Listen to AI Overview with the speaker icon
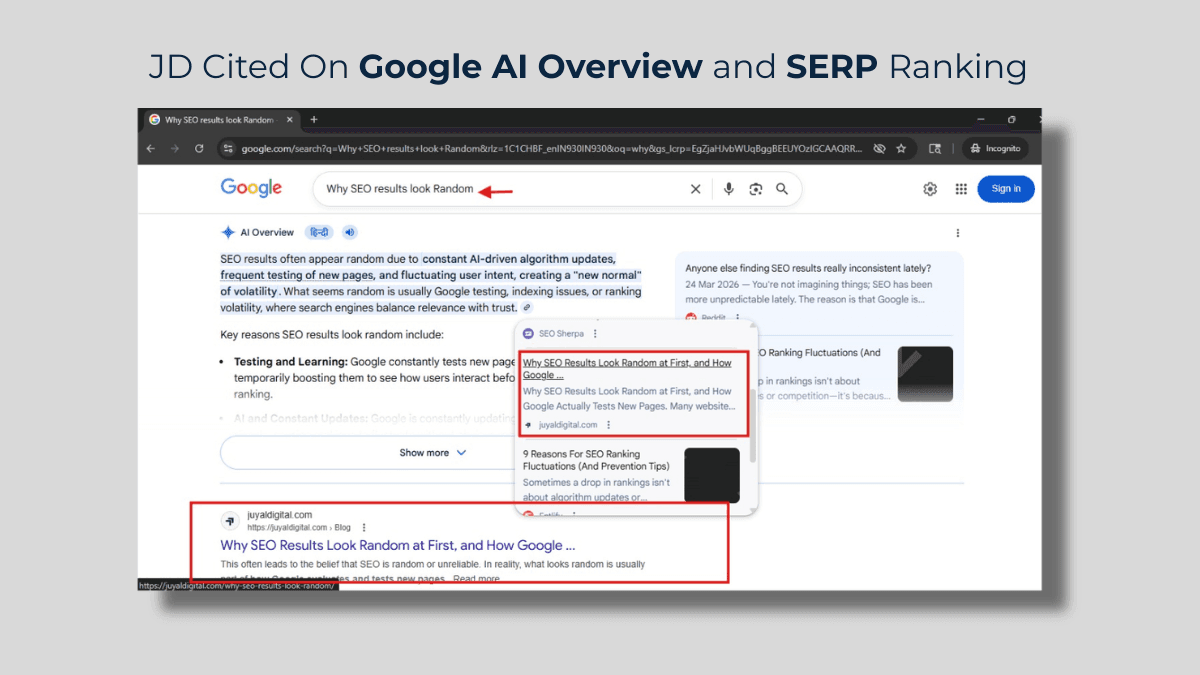 [350, 232]
